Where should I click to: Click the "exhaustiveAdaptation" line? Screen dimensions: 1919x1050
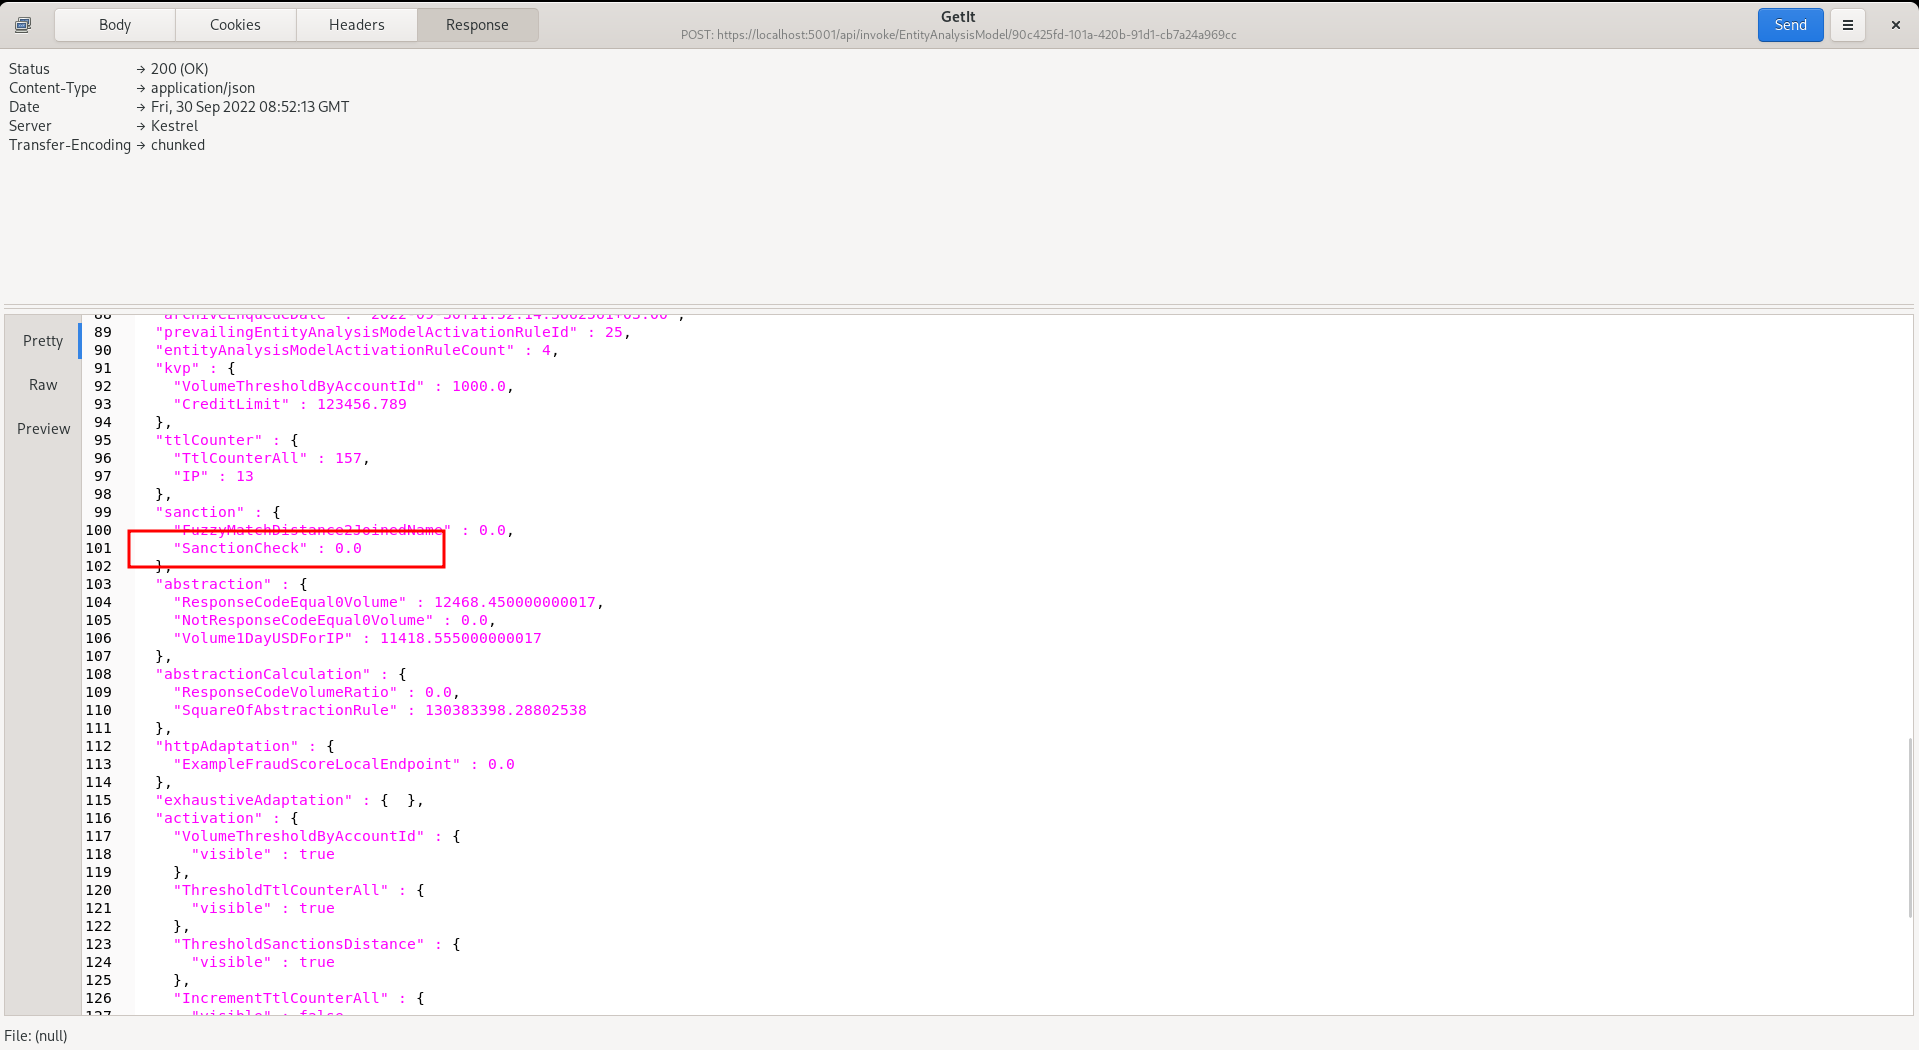290,800
